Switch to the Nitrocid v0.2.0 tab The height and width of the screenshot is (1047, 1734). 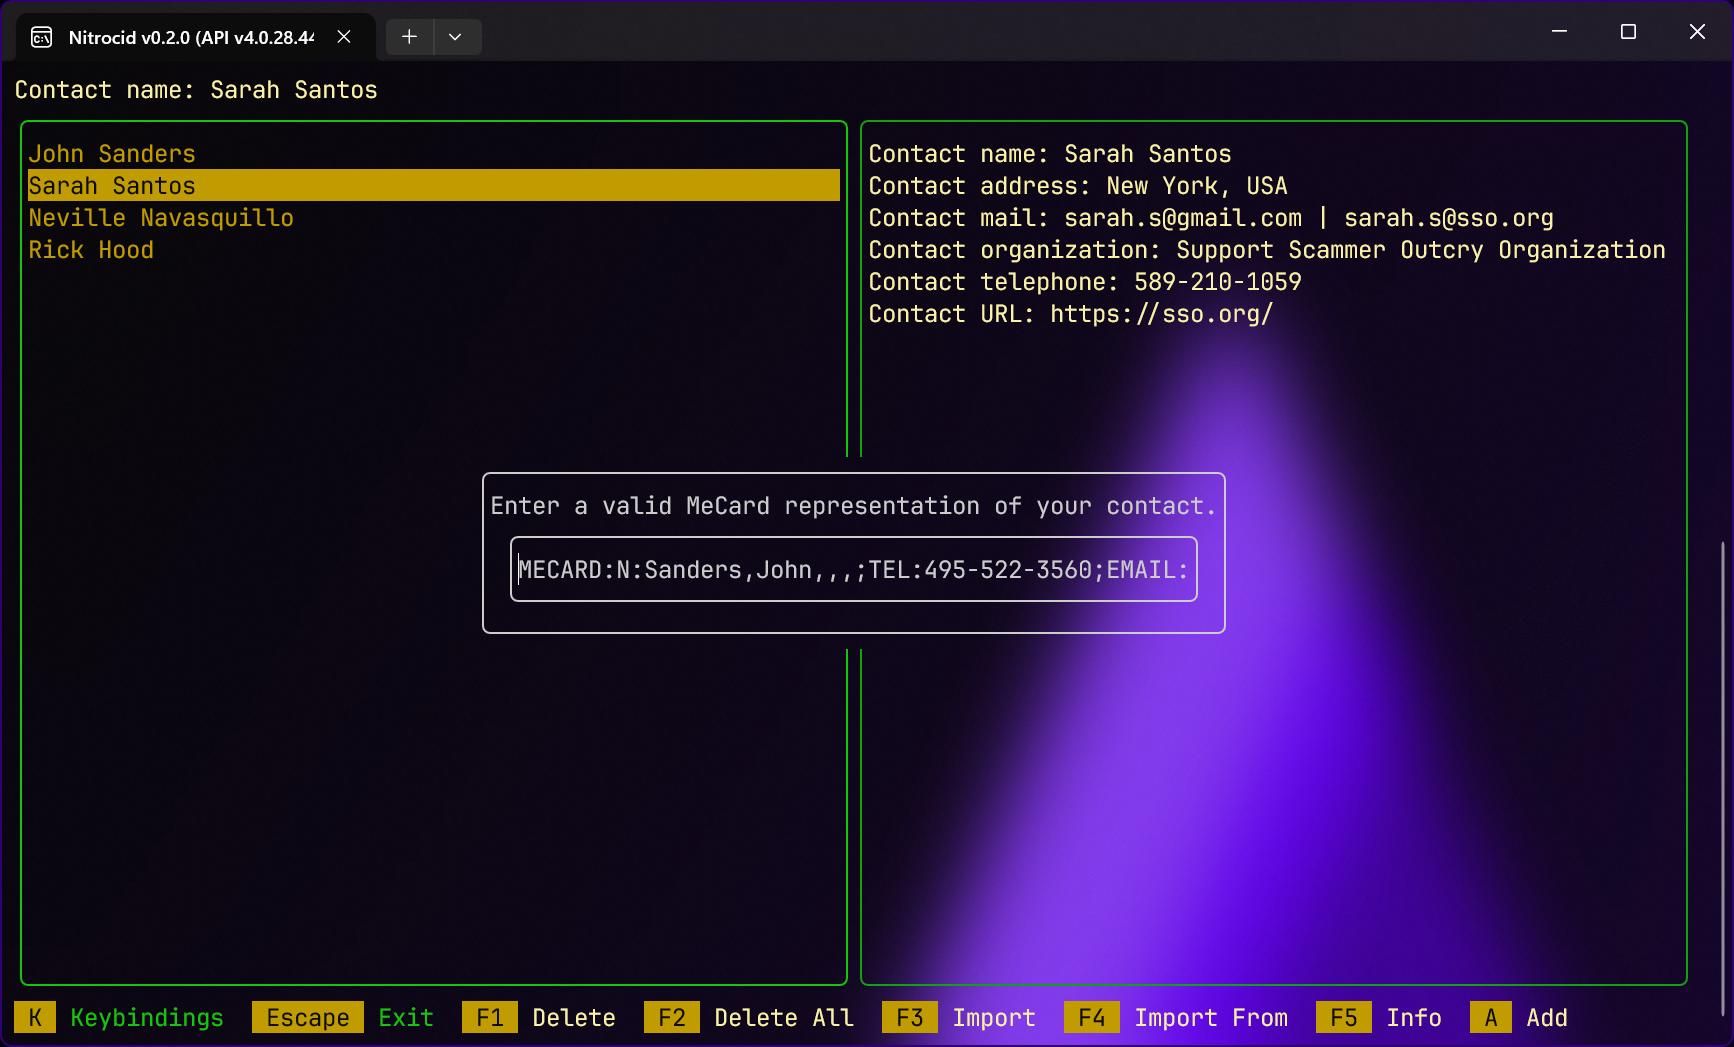[x=190, y=37]
